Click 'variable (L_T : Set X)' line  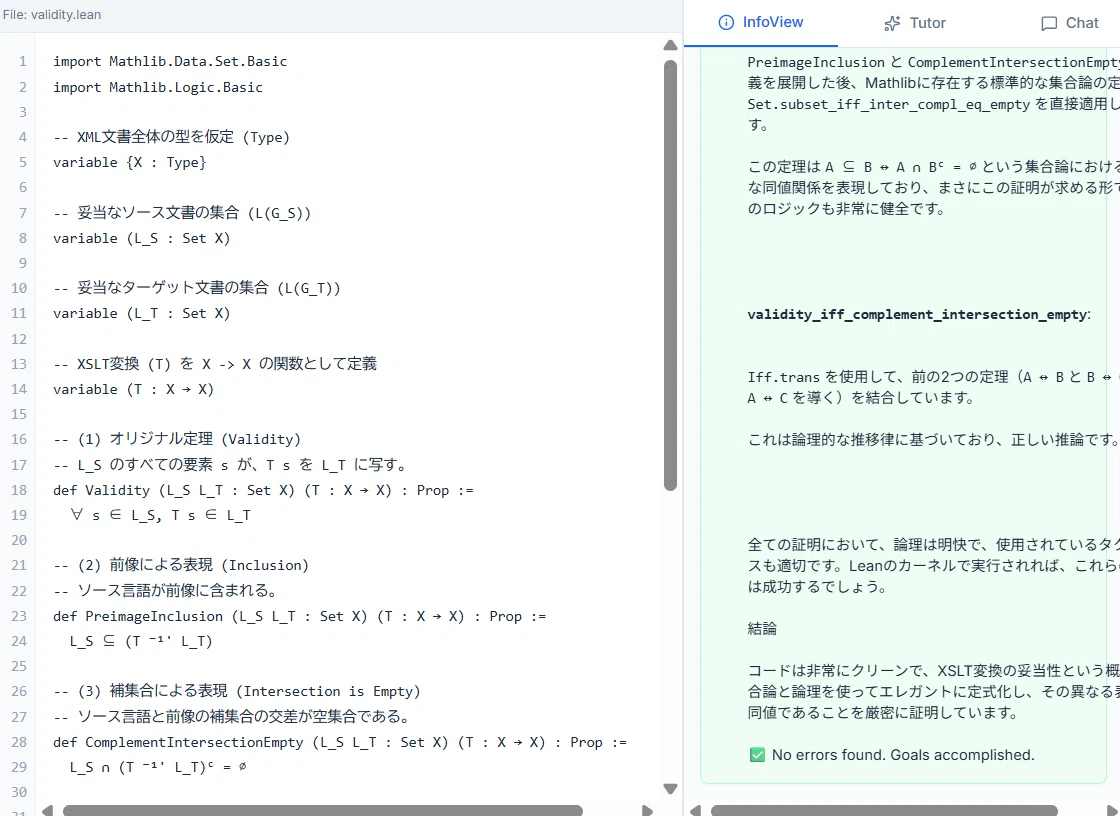(x=141, y=313)
